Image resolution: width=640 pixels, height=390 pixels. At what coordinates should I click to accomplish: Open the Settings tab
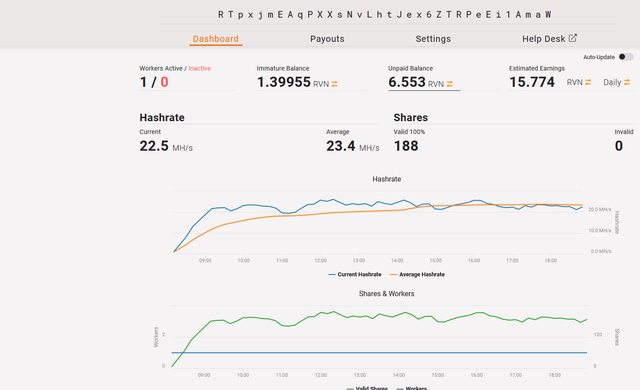(433, 39)
